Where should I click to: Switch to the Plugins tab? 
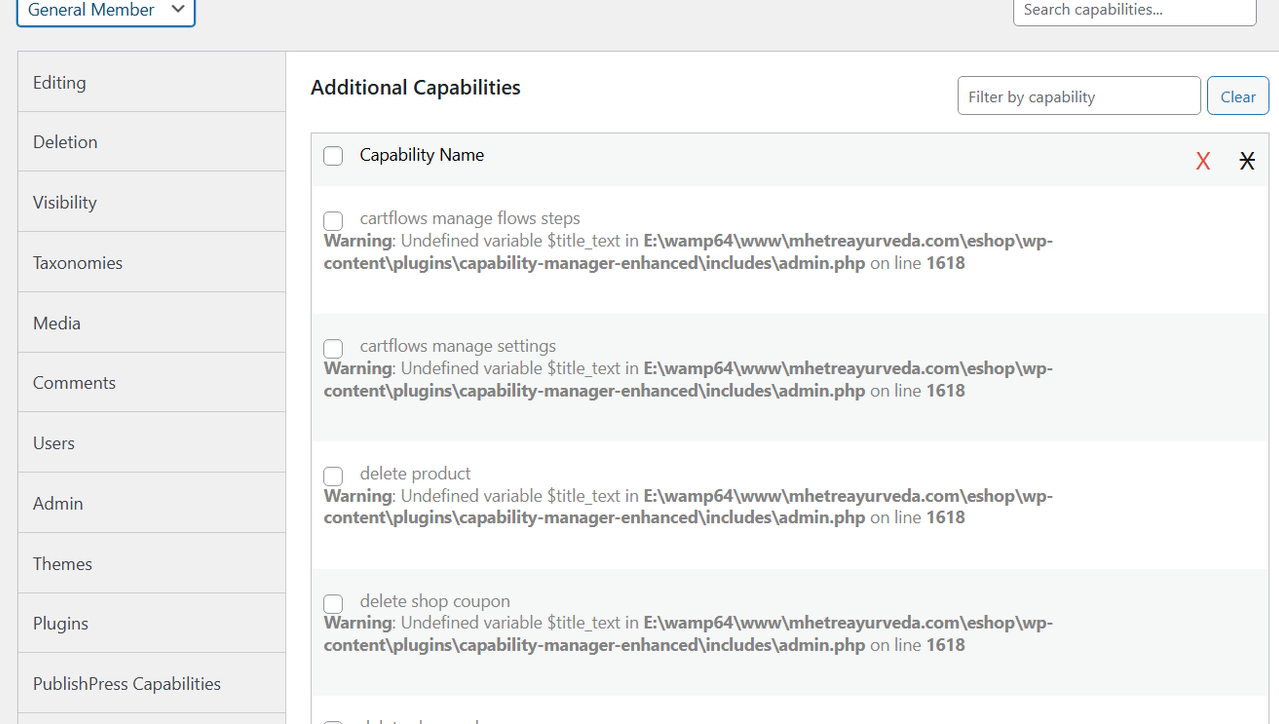coord(152,623)
